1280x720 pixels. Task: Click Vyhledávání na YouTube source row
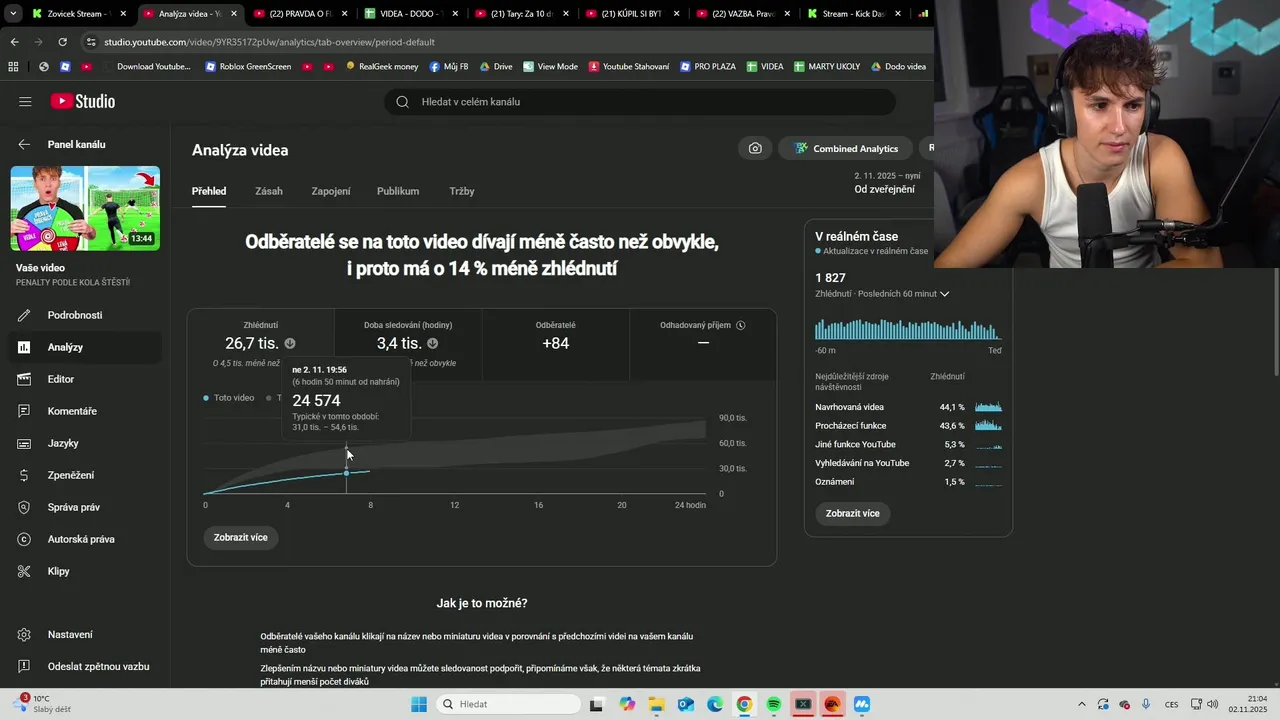point(908,463)
